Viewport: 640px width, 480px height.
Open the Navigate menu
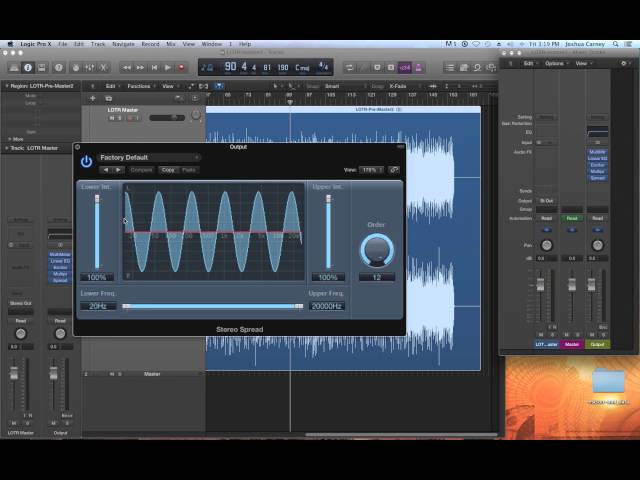[x=123, y=44]
